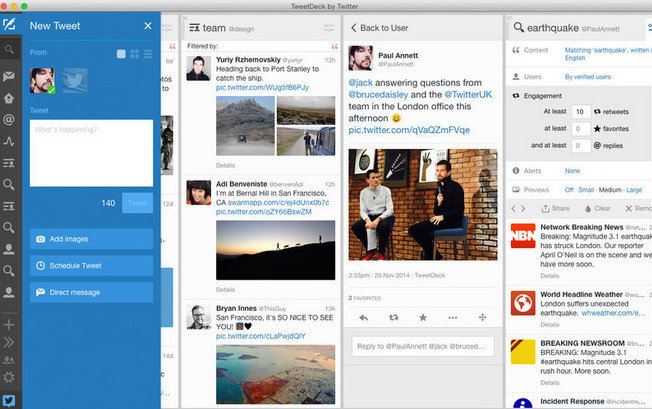Open the @TwitterUK mention link
This screenshot has height=409, width=652.
(x=468, y=95)
